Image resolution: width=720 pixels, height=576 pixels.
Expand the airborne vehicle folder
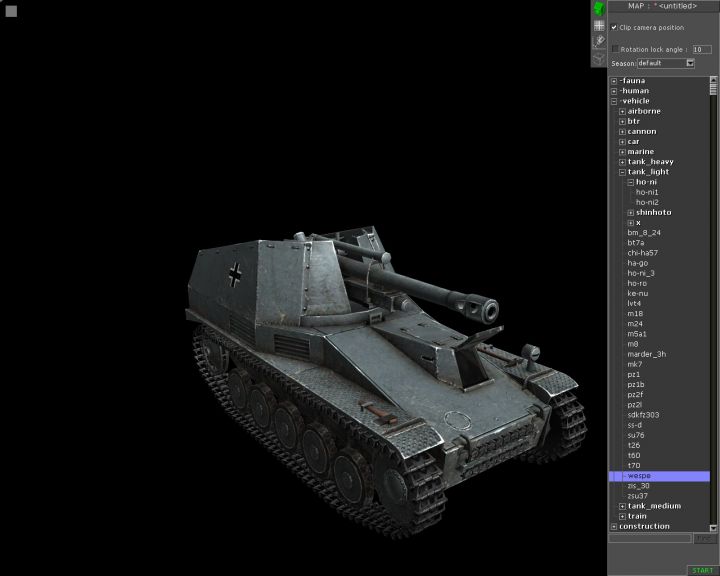622,111
